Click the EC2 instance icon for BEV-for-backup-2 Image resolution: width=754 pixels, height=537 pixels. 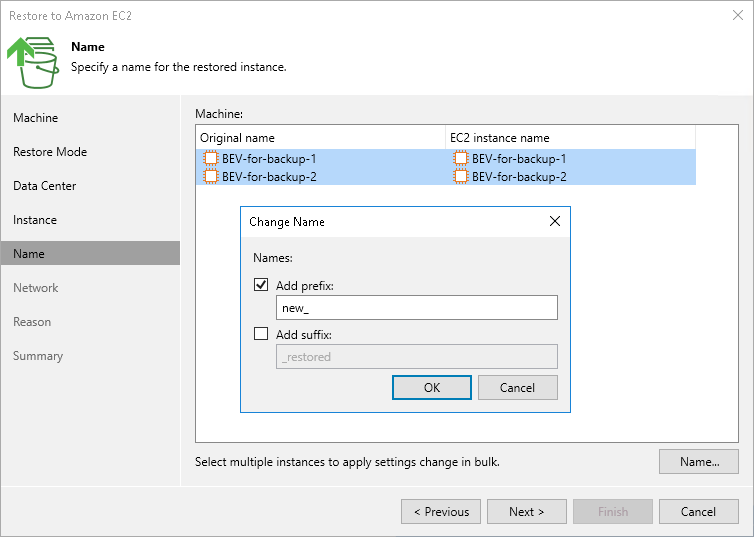[x=460, y=177]
